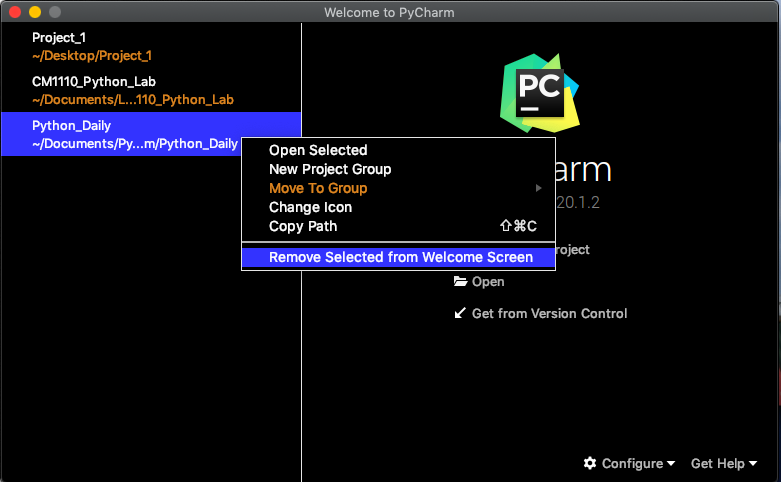Choose New Project Group menu entry
Image resolution: width=781 pixels, height=482 pixels.
pyautogui.click(x=398, y=169)
